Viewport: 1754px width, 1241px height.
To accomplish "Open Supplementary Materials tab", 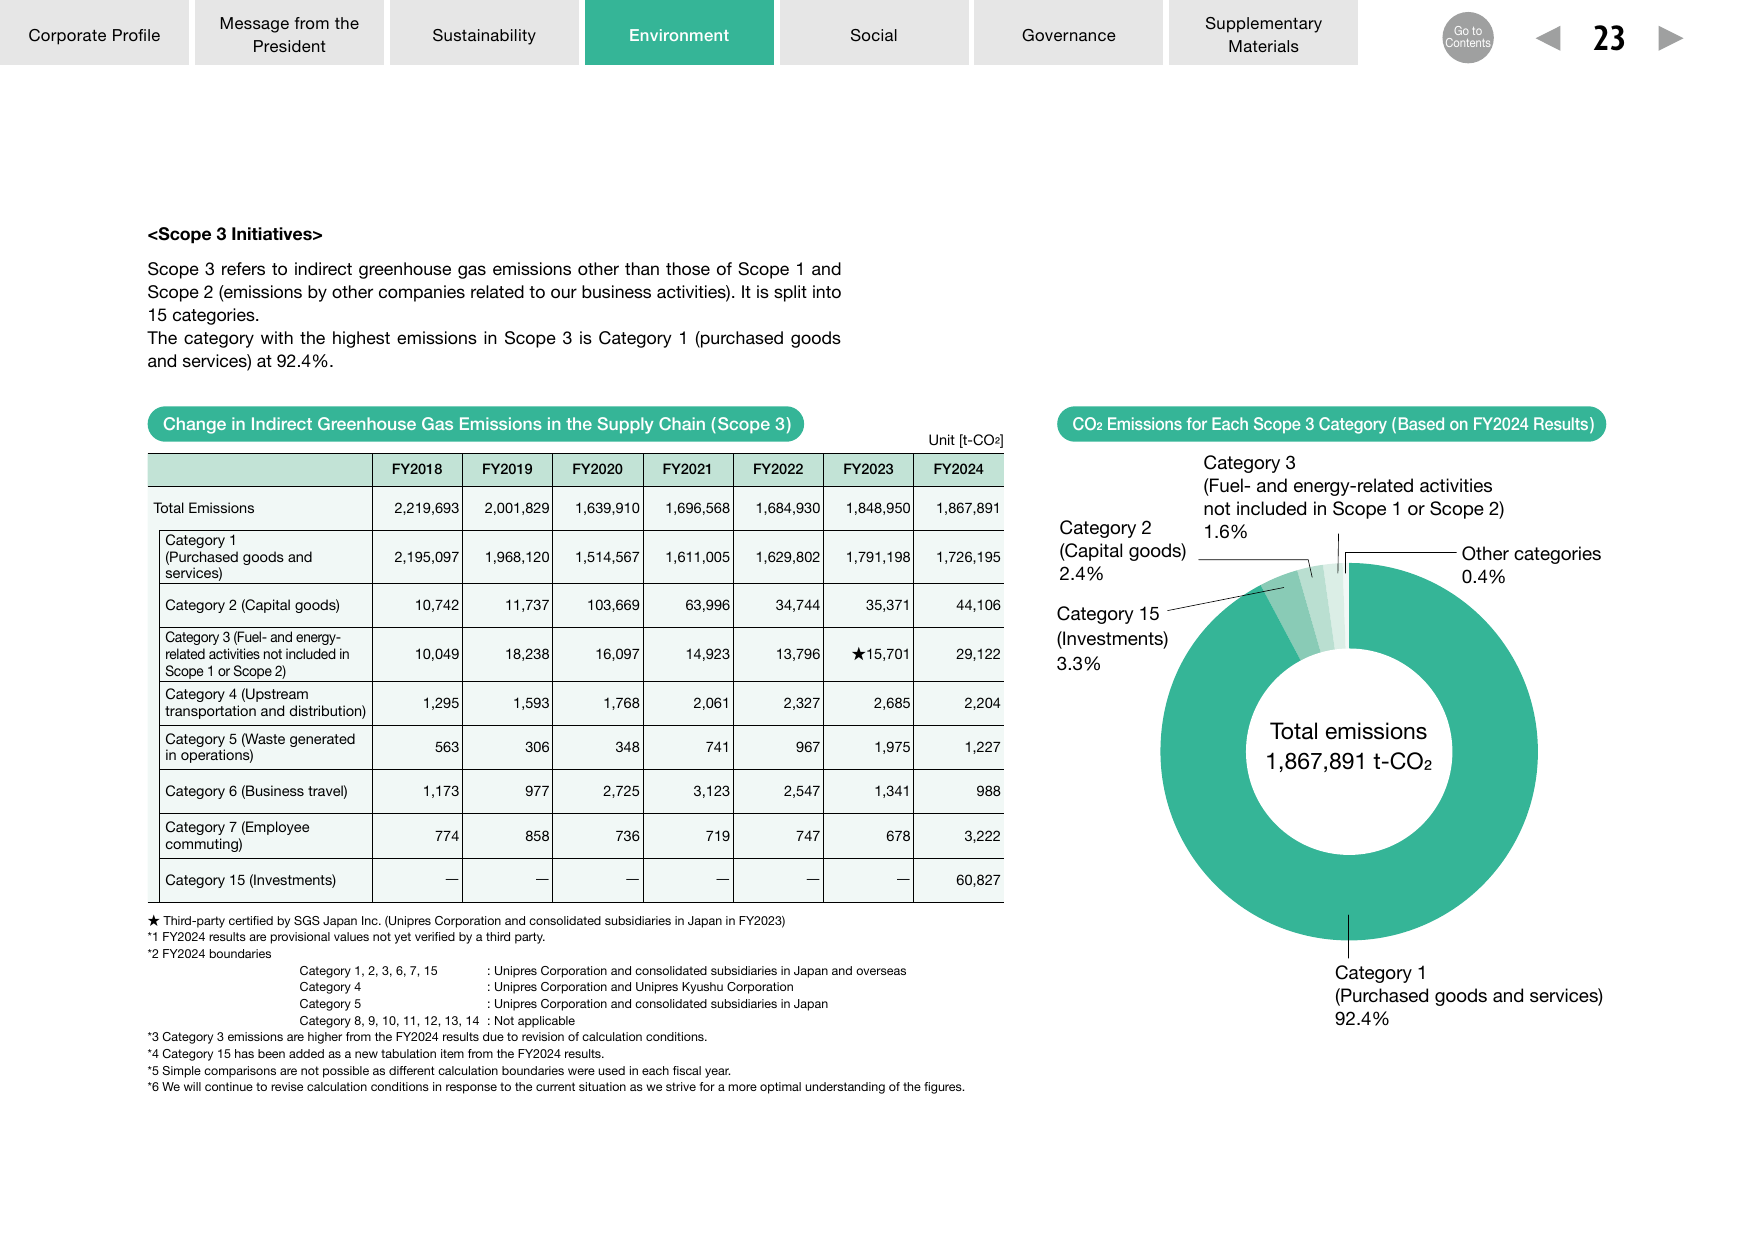I will coord(1263,33).
